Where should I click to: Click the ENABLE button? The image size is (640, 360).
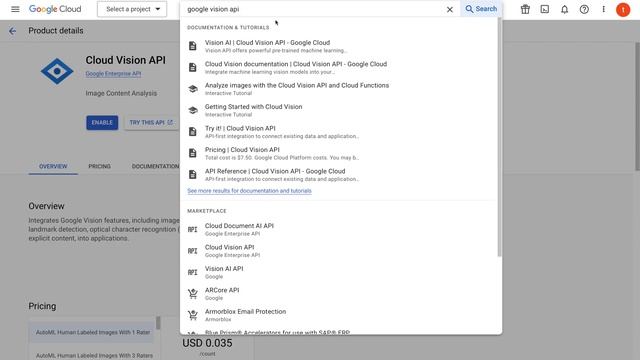click(102, 122)
